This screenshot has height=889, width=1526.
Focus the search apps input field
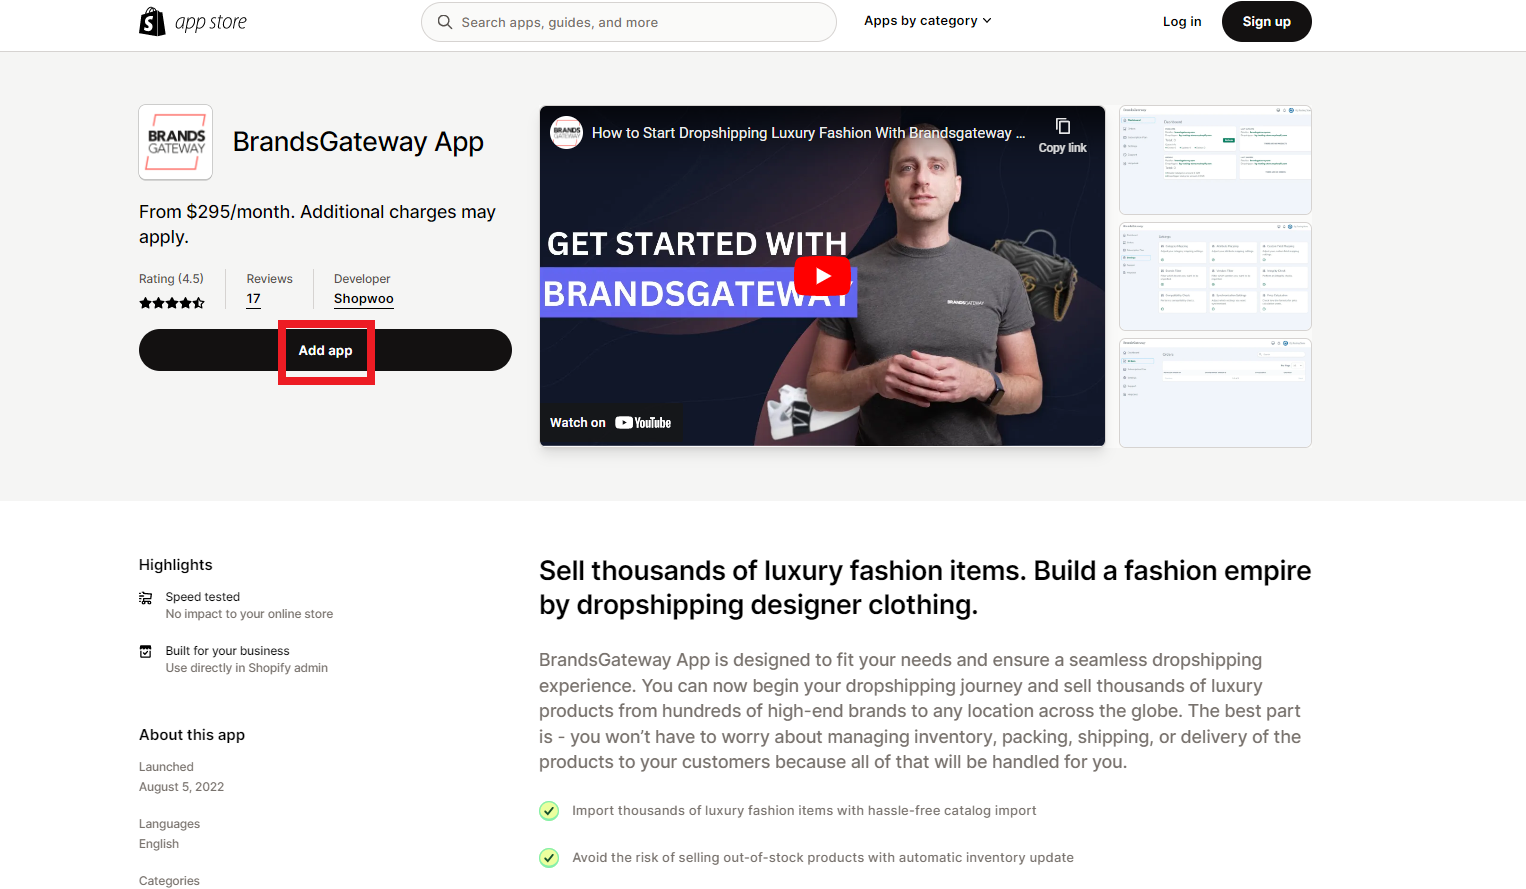coord(628,22)
